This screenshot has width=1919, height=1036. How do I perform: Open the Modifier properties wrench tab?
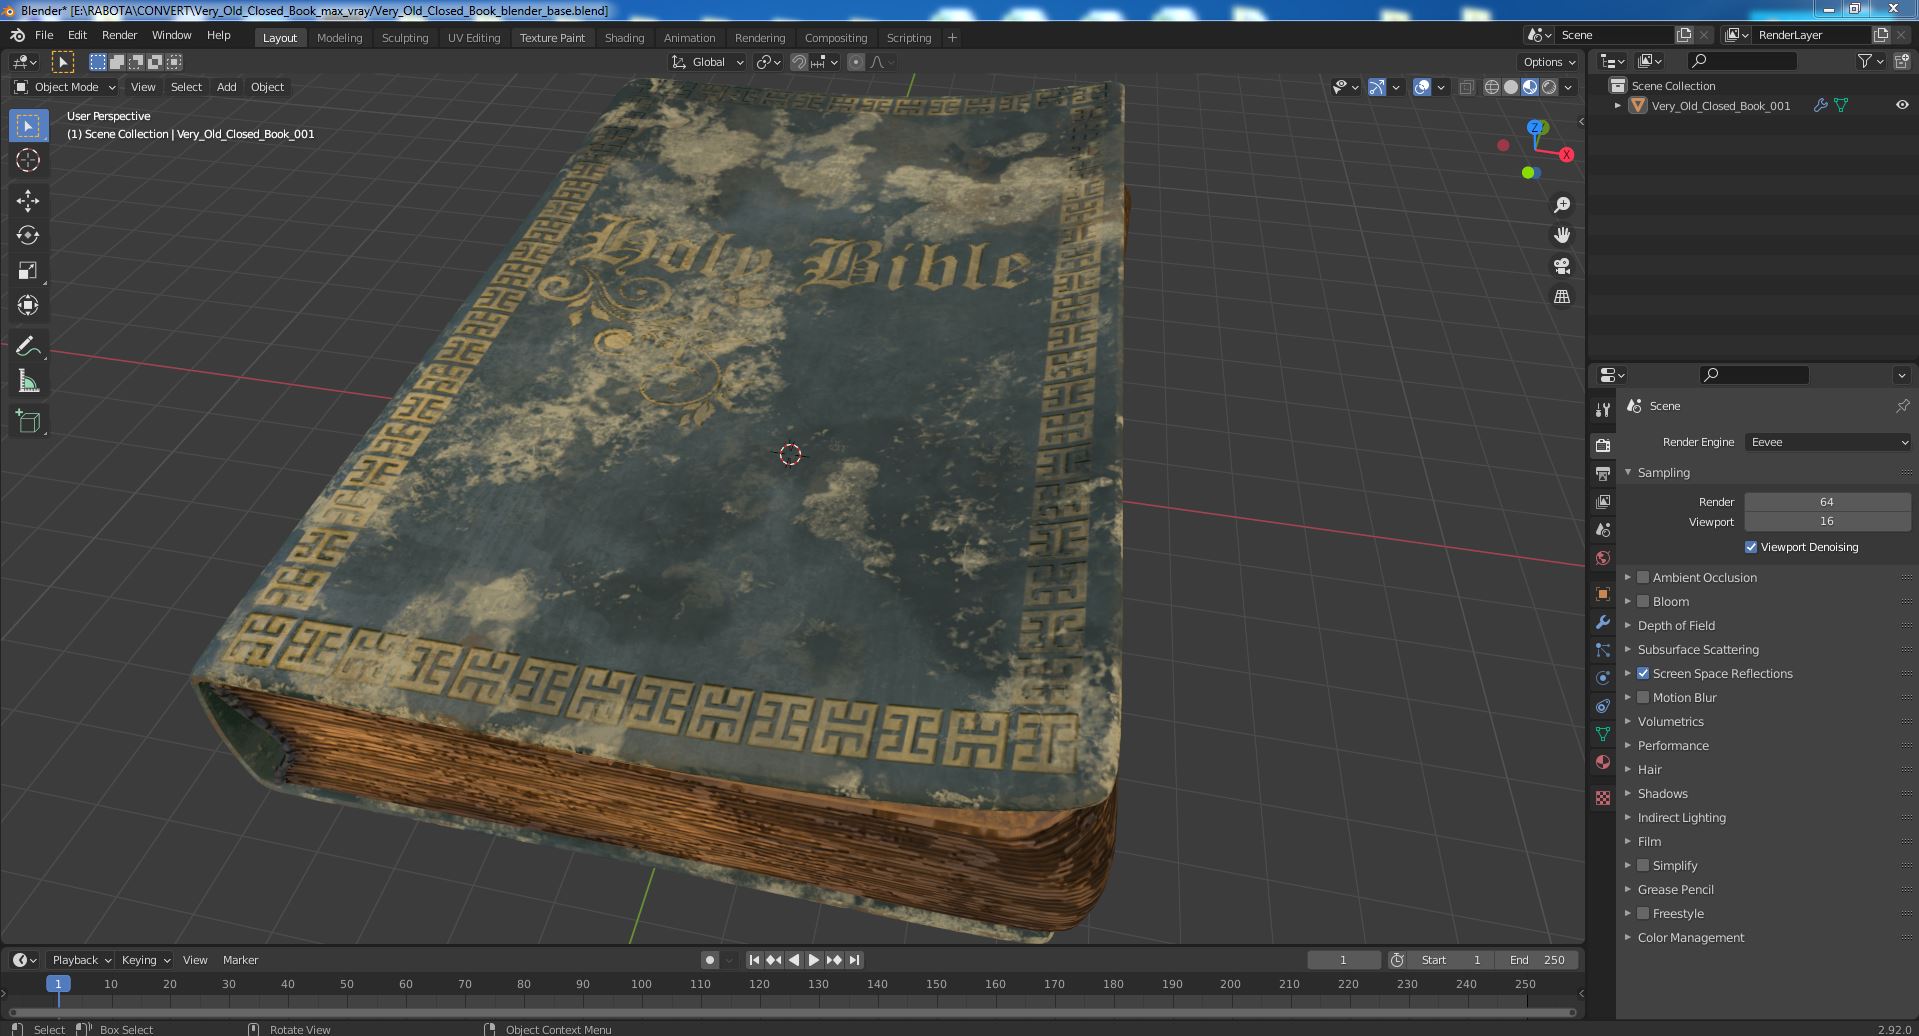tap(1603, 622)
